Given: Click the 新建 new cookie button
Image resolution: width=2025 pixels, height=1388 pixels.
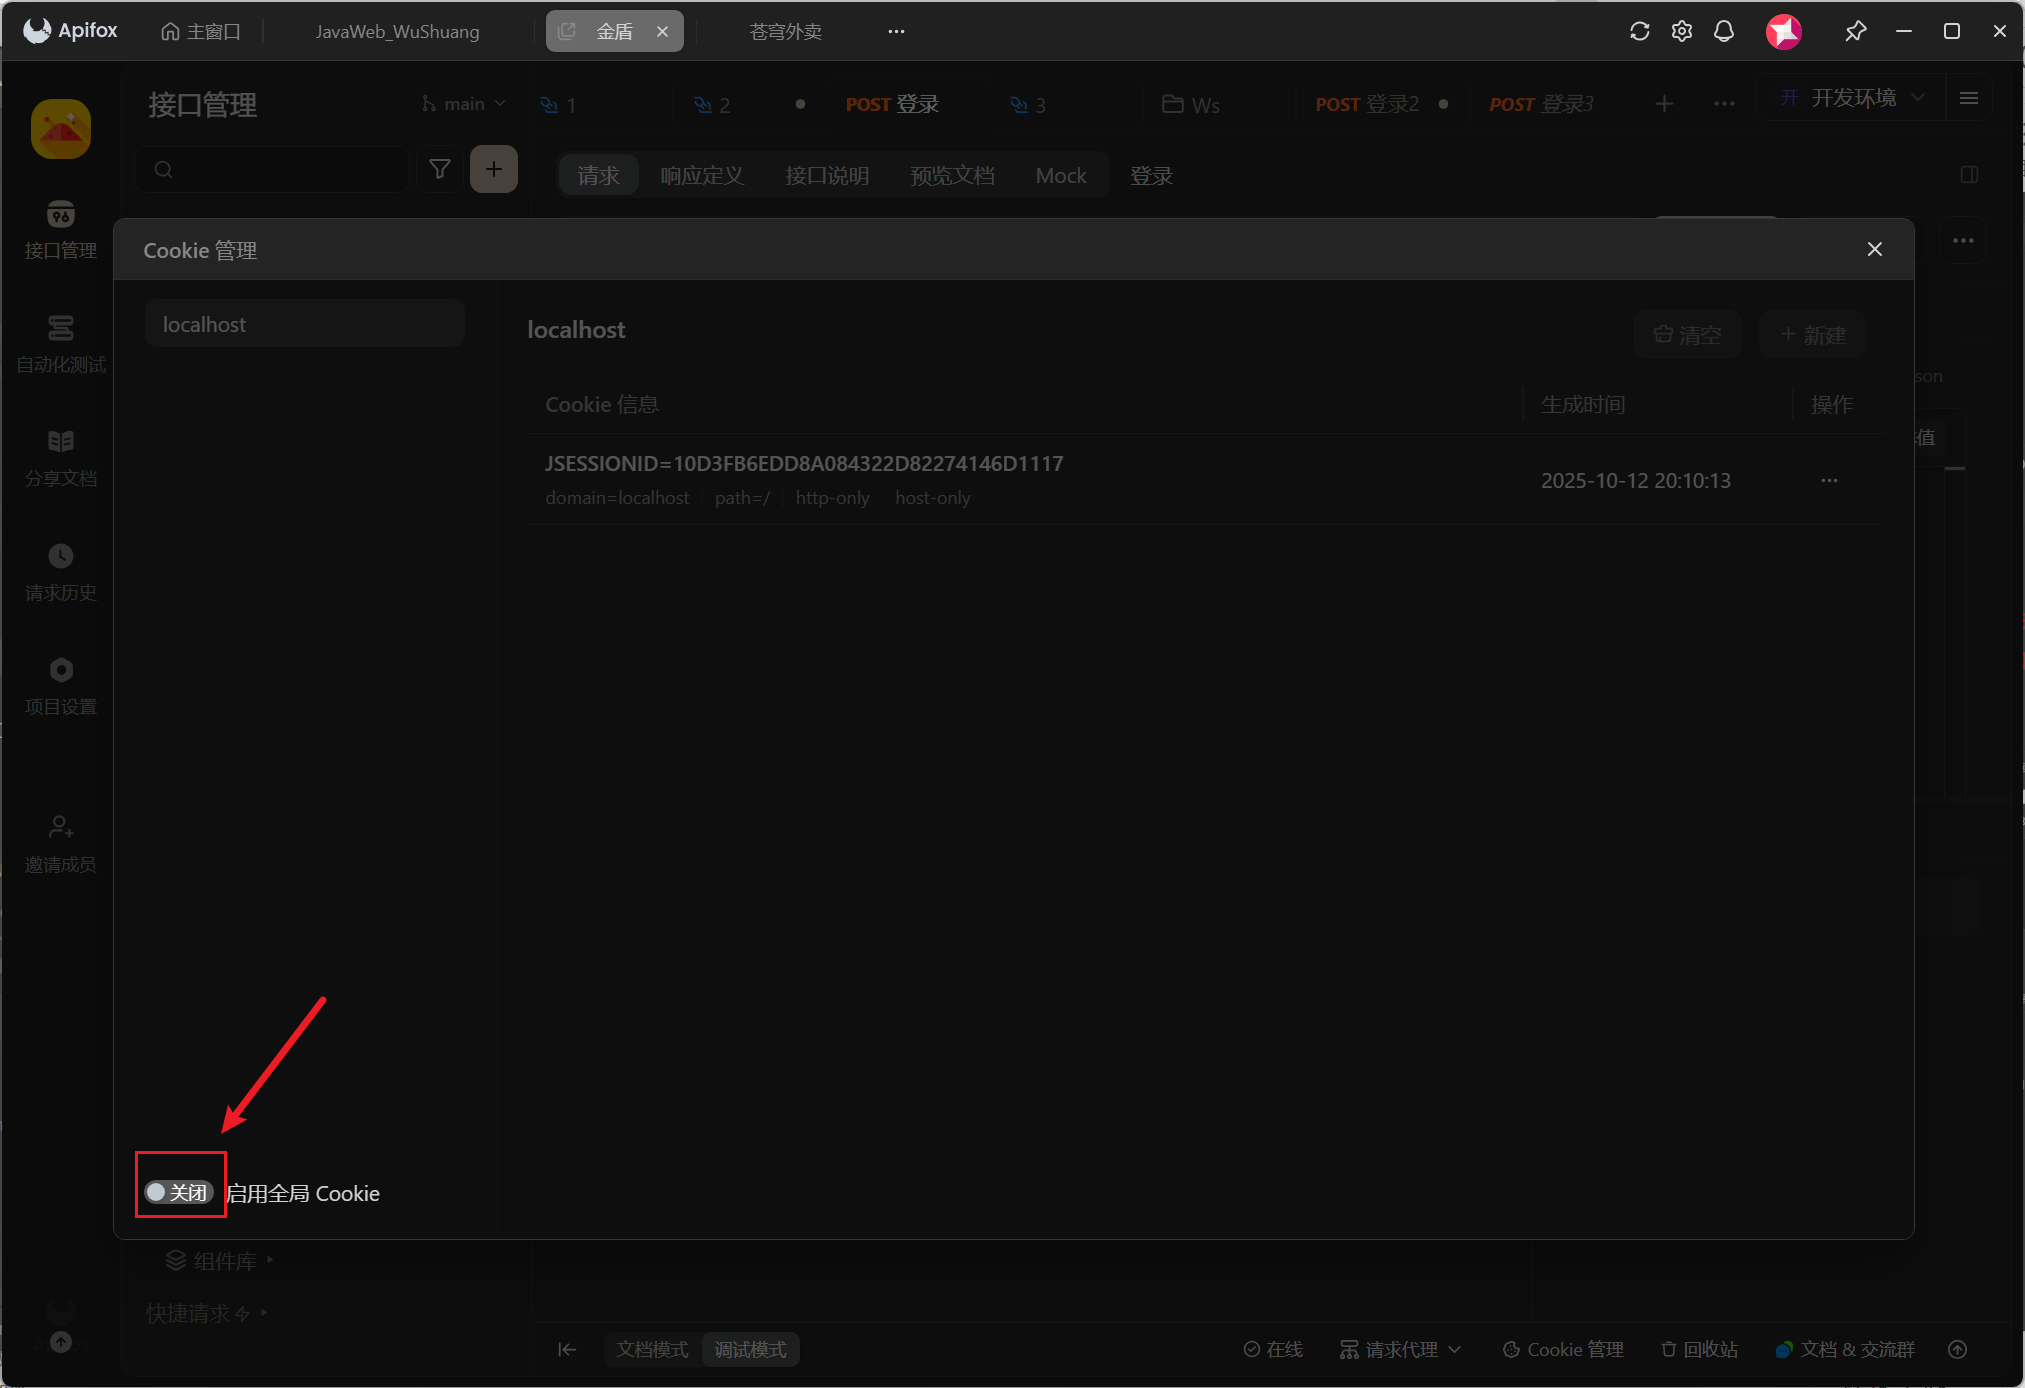Looking at the screenshot, I should point(1813,334).
